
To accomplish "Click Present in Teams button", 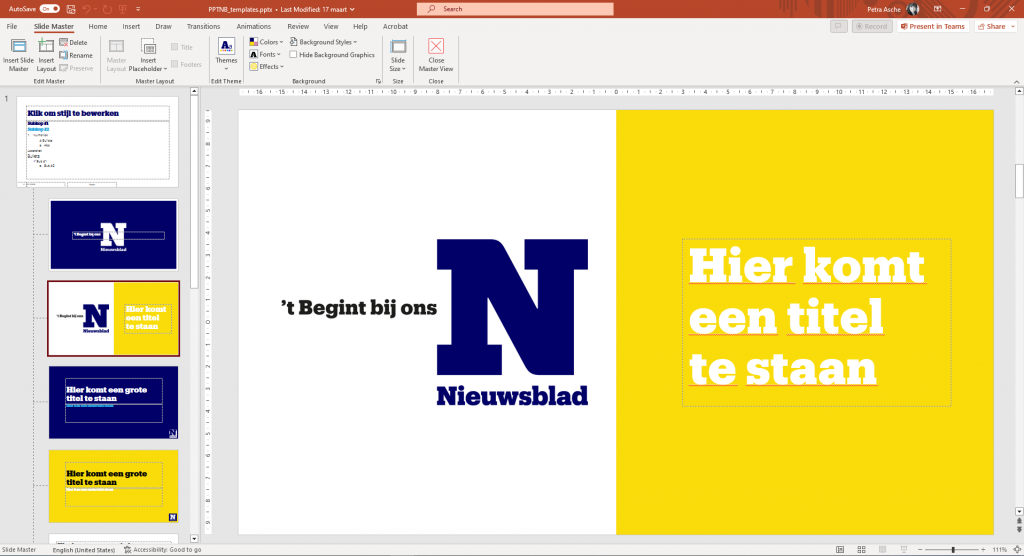I will pos(932,26).
